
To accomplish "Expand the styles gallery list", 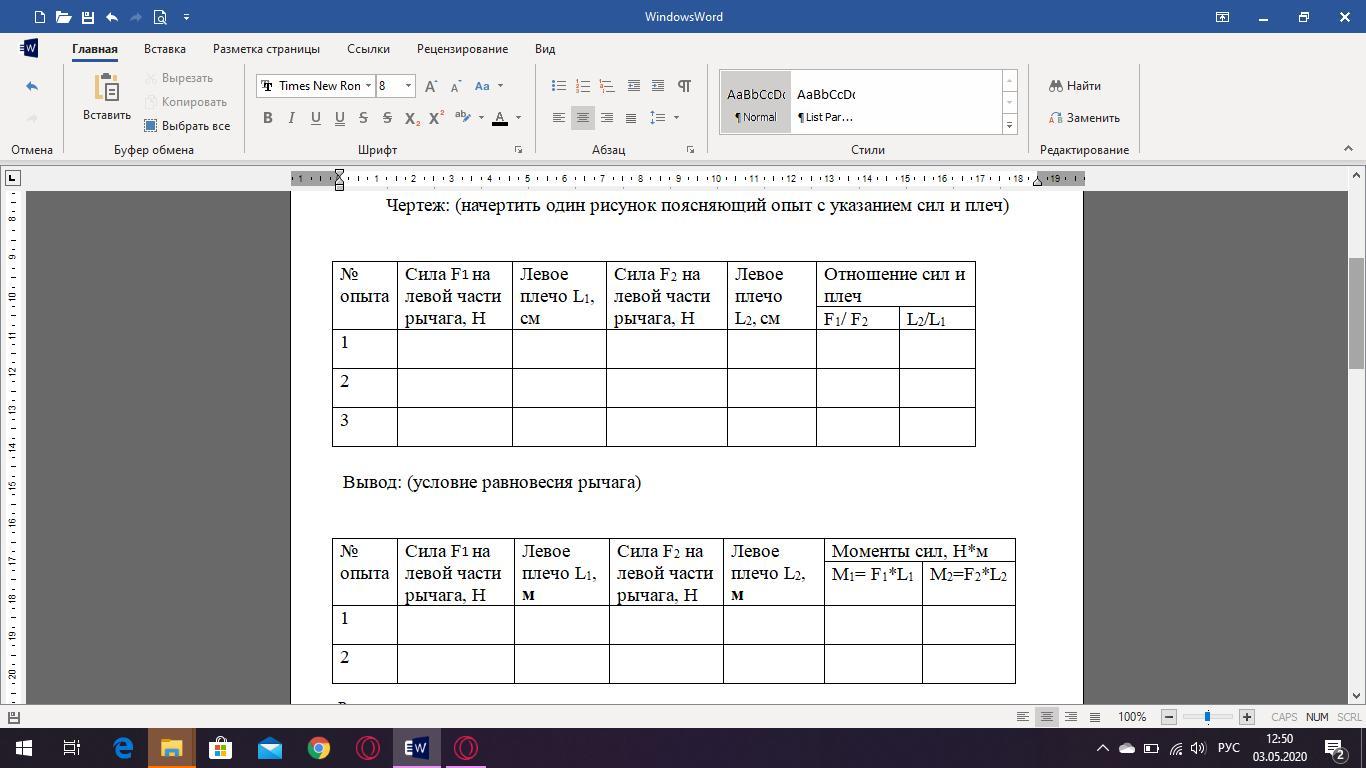I will [x=1009, y=125].
